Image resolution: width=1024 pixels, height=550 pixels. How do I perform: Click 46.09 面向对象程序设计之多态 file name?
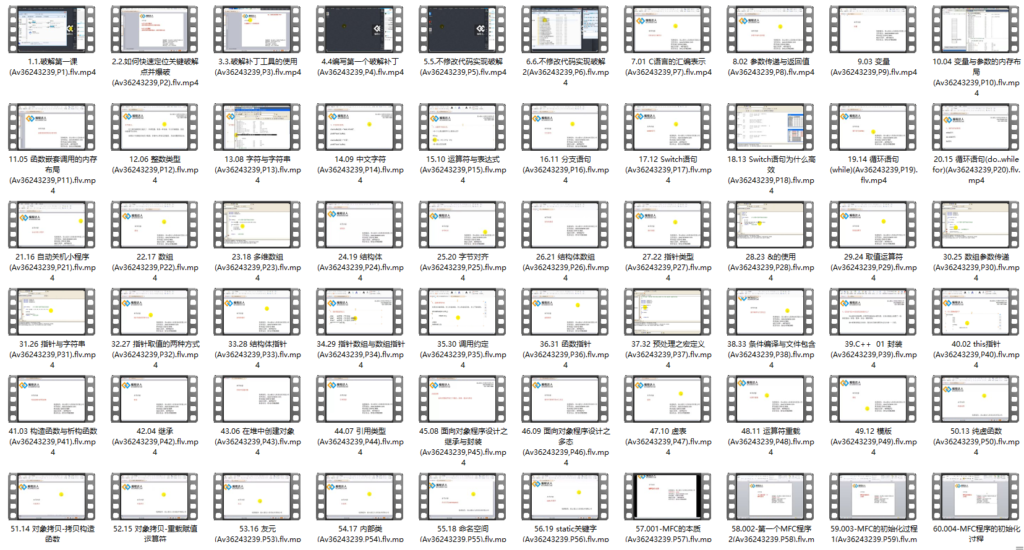[x=566, y=447]
